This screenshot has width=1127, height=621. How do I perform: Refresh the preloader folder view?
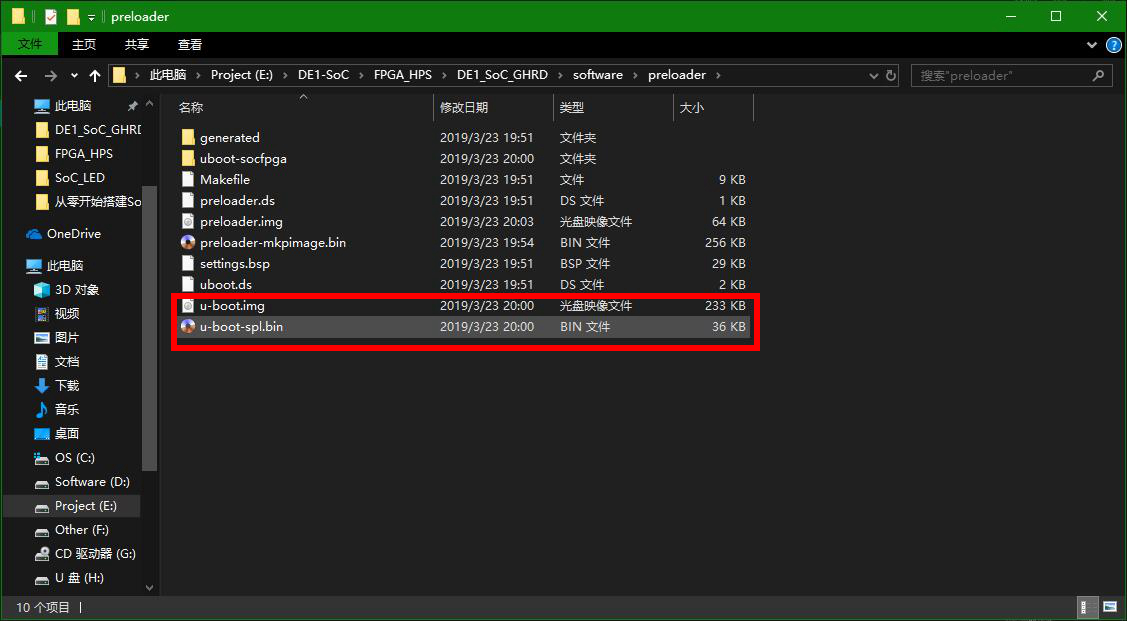pos(891,75)
